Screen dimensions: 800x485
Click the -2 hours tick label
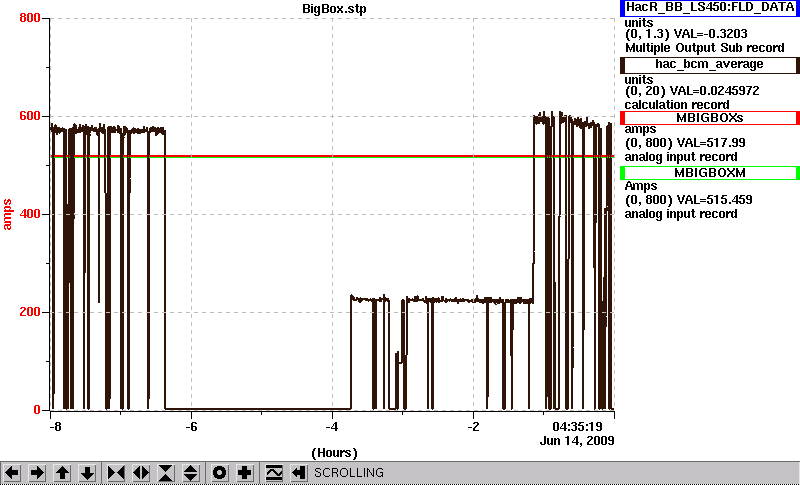pyautogui.click(x=473, y=426)
